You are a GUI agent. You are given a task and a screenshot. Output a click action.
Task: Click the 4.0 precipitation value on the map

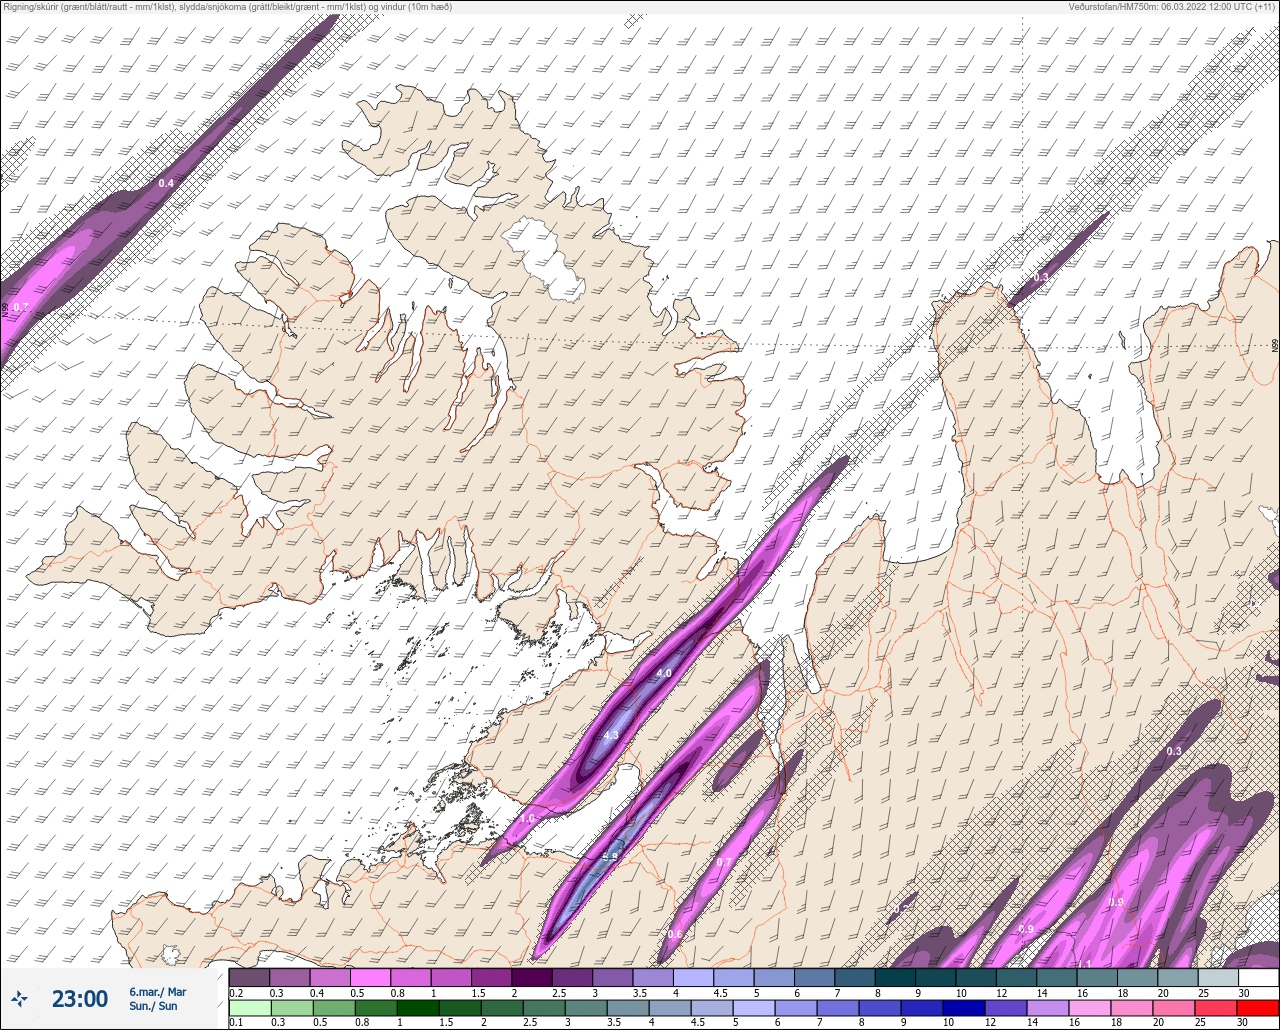[664, 674]
